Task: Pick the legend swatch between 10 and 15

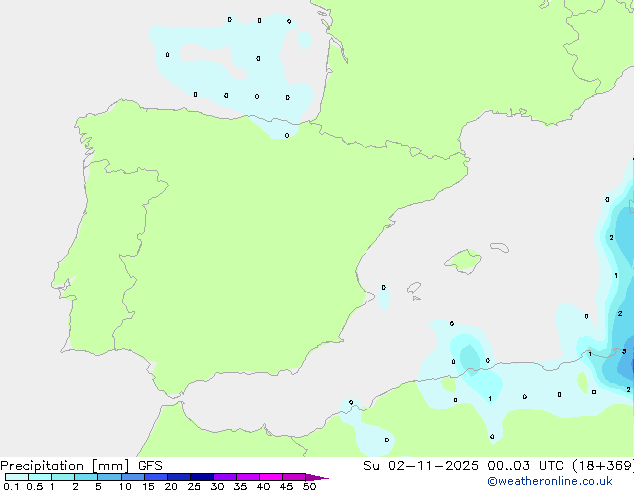Action: pos(133,477)
